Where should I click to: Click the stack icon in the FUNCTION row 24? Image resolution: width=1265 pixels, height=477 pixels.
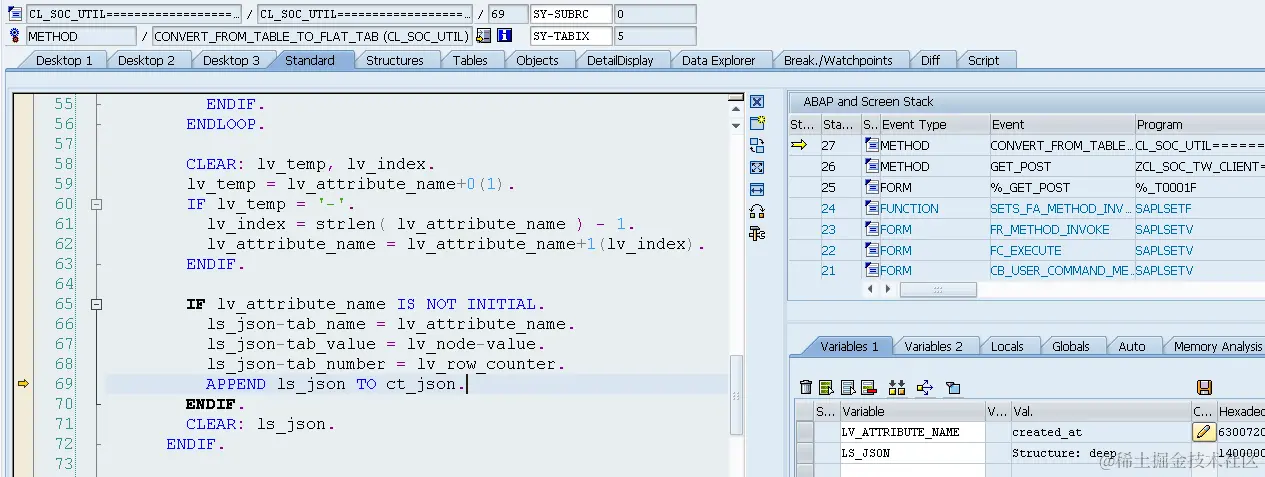point(871,209)
